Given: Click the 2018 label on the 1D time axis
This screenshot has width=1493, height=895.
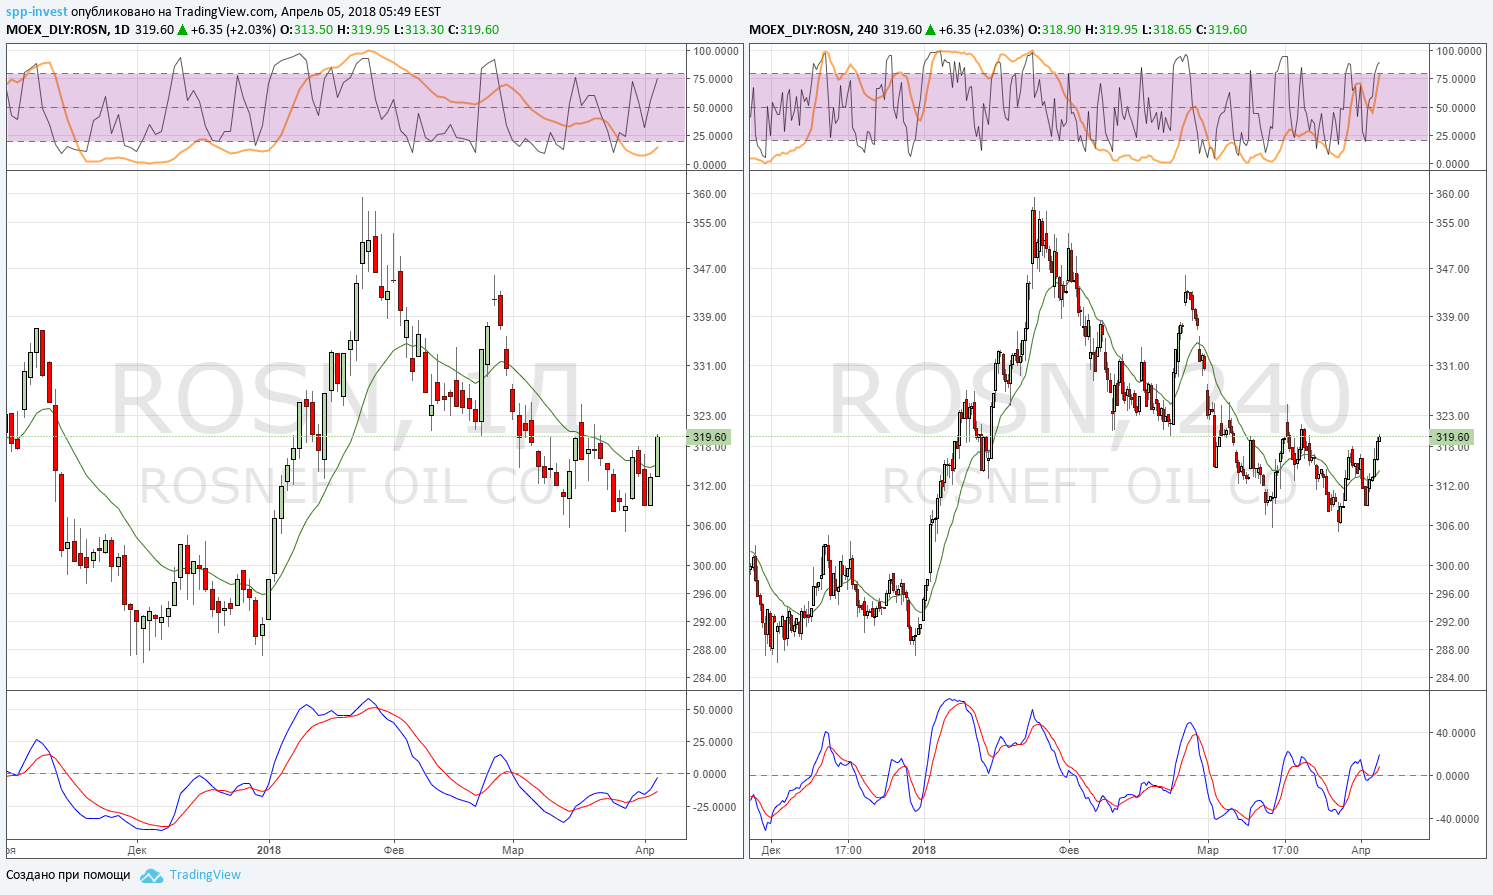Looking at the screenshot, I should coord(269,851).
